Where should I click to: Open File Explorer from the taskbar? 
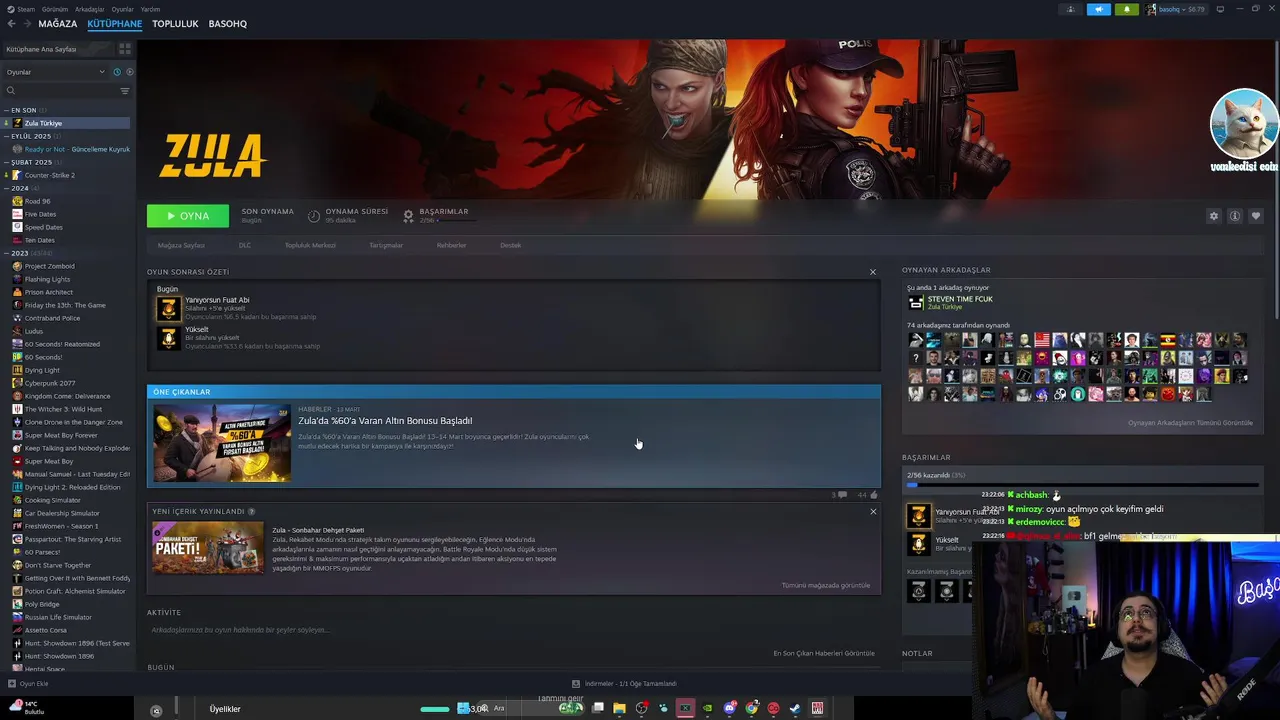click(x=619, y=708)
